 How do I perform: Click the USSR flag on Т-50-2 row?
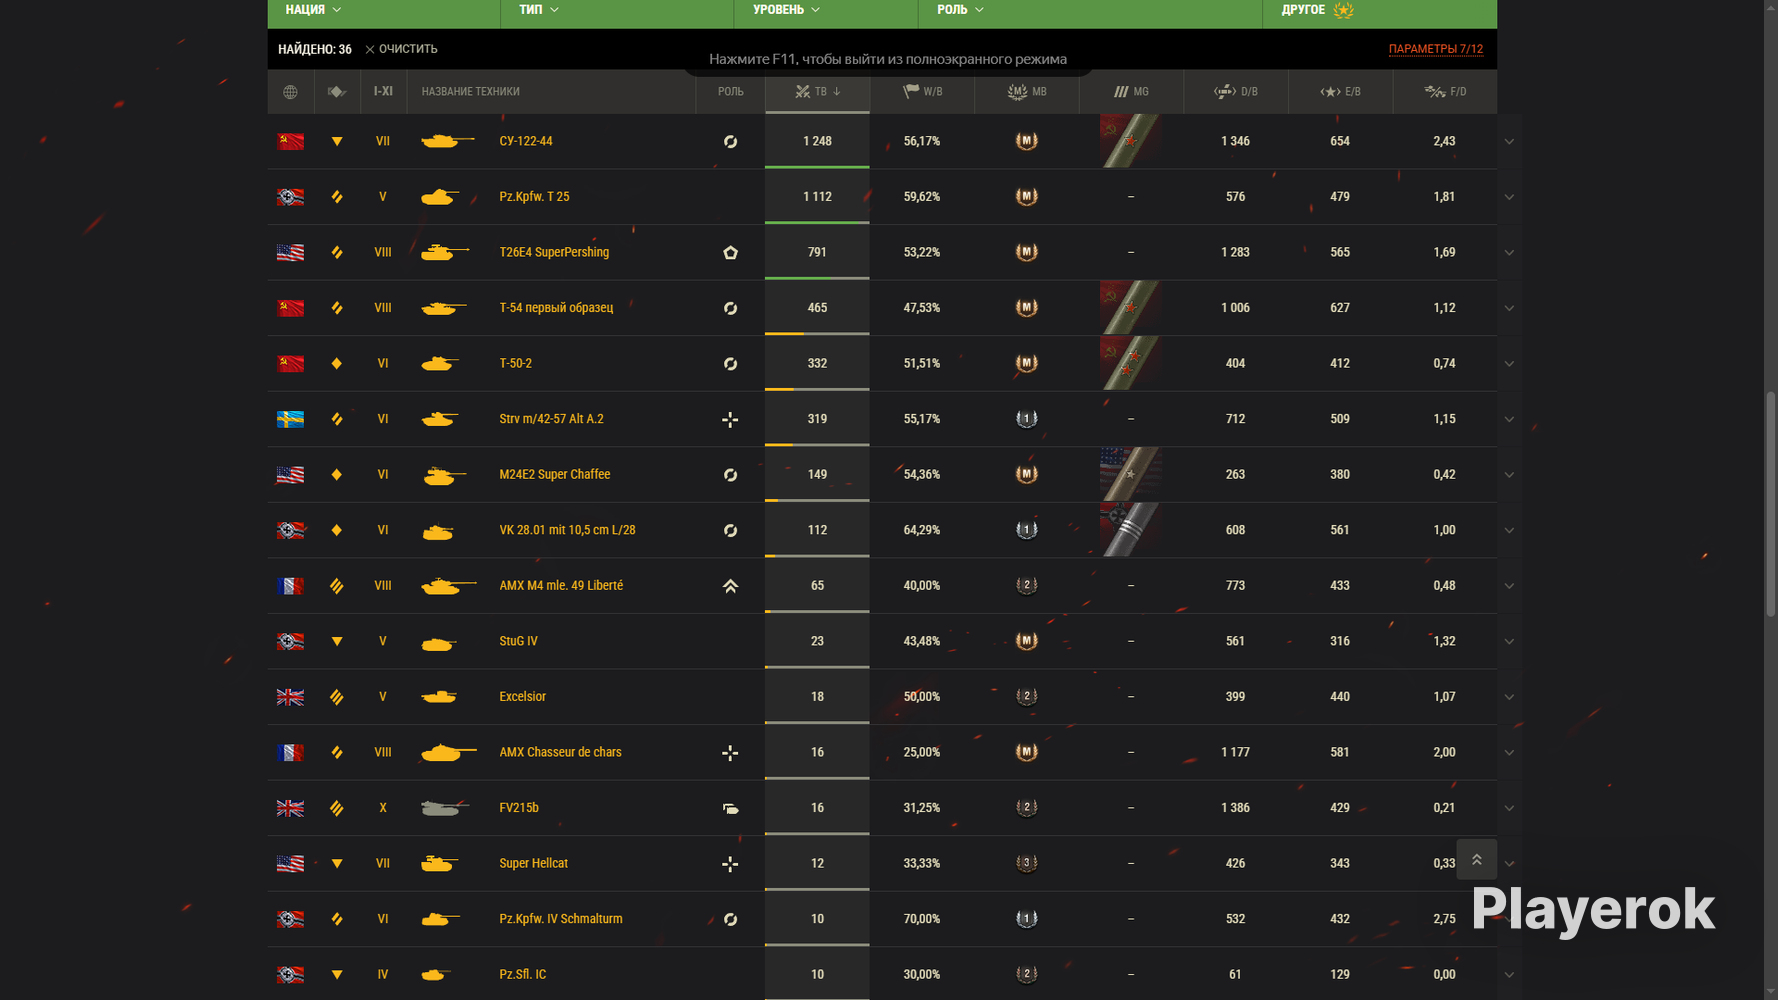[x=290, y=363]
